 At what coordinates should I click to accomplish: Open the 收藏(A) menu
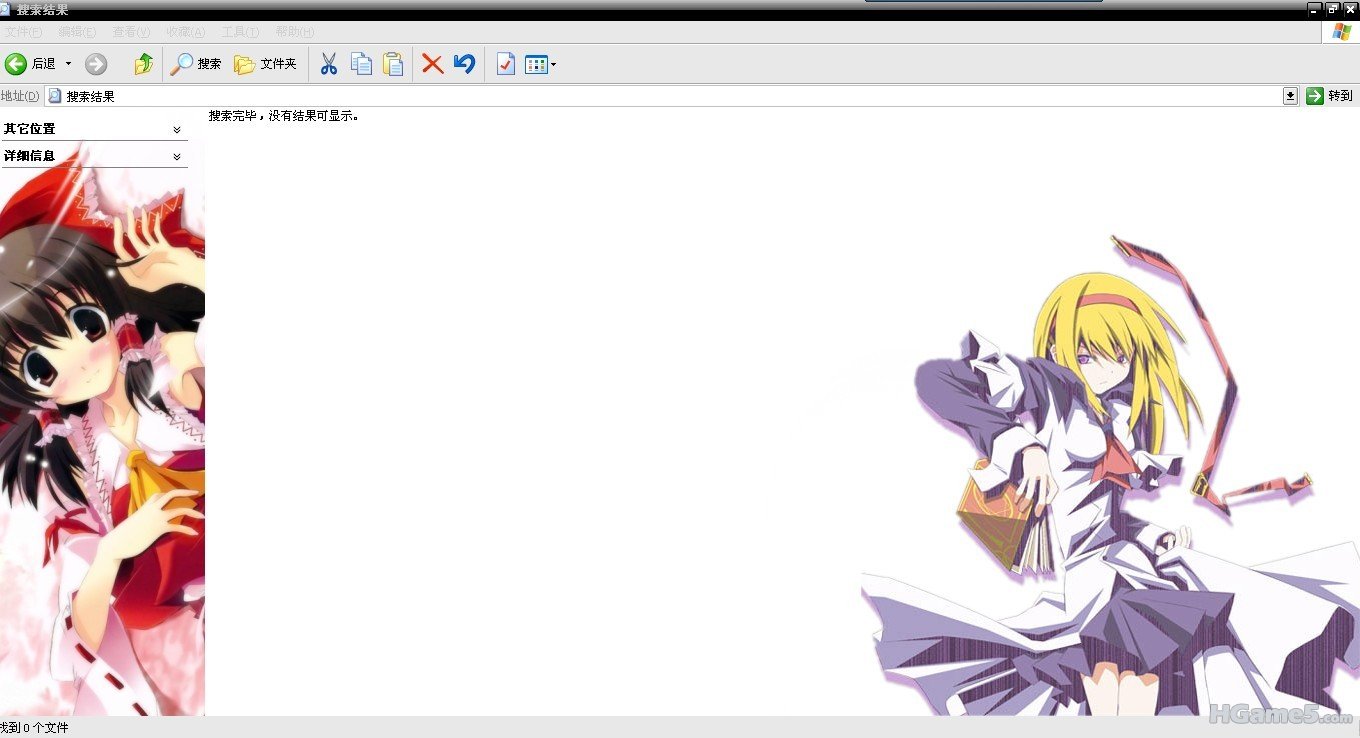pyautogui.click(x=185, y=32)
